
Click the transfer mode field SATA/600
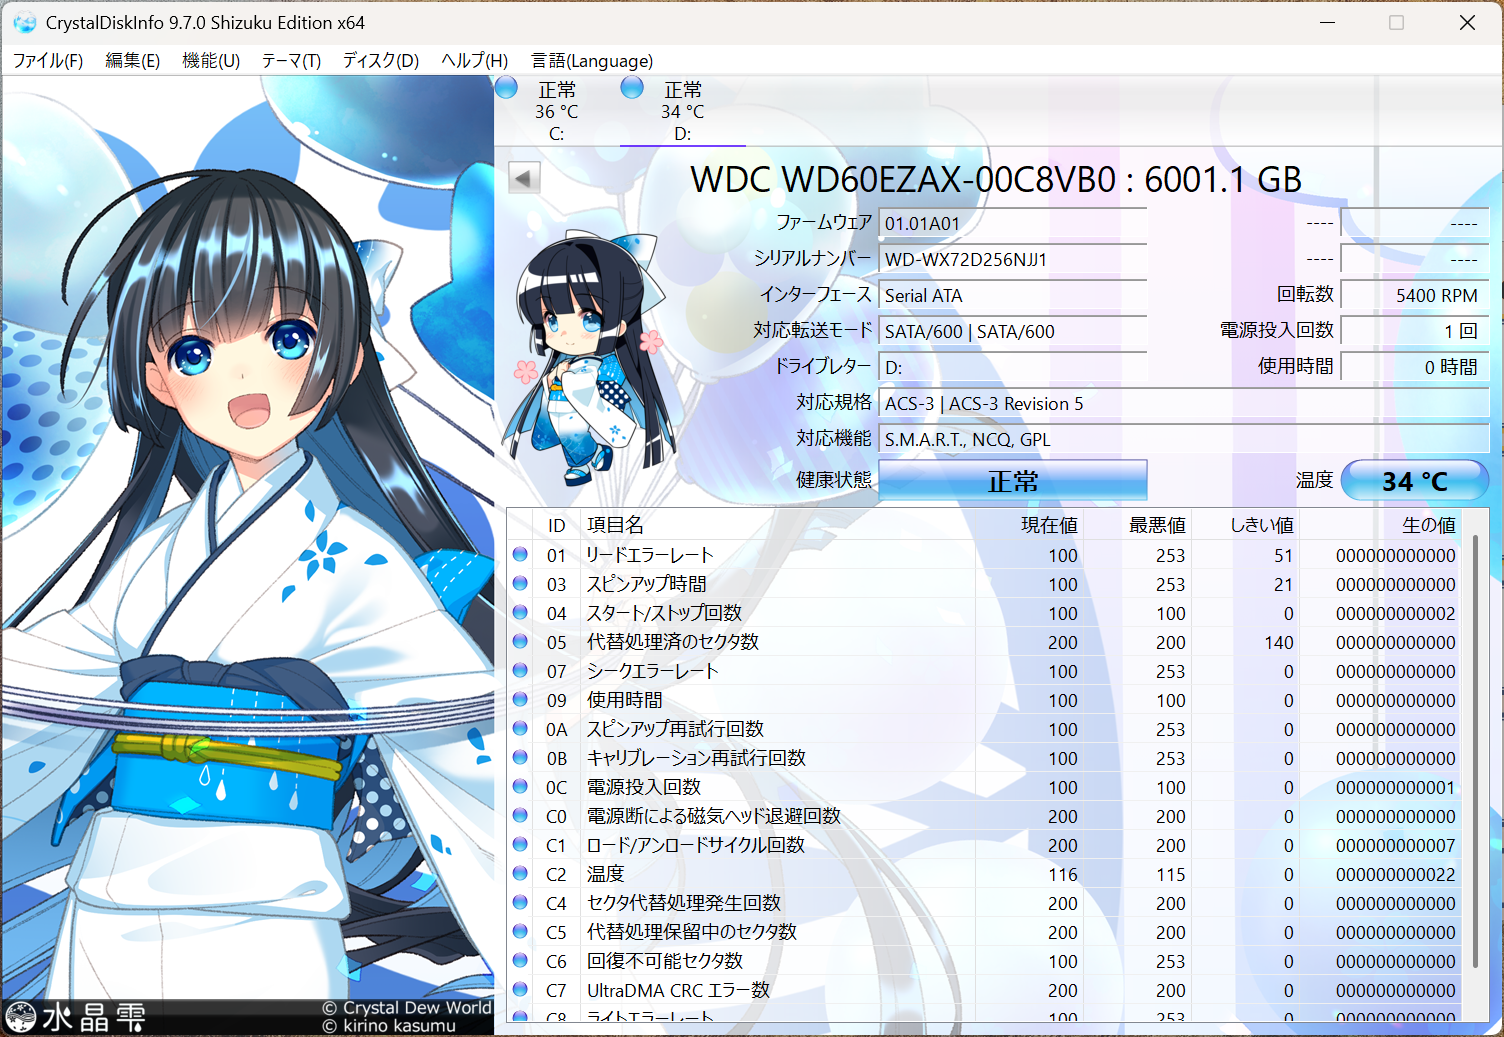point(1012,331)
